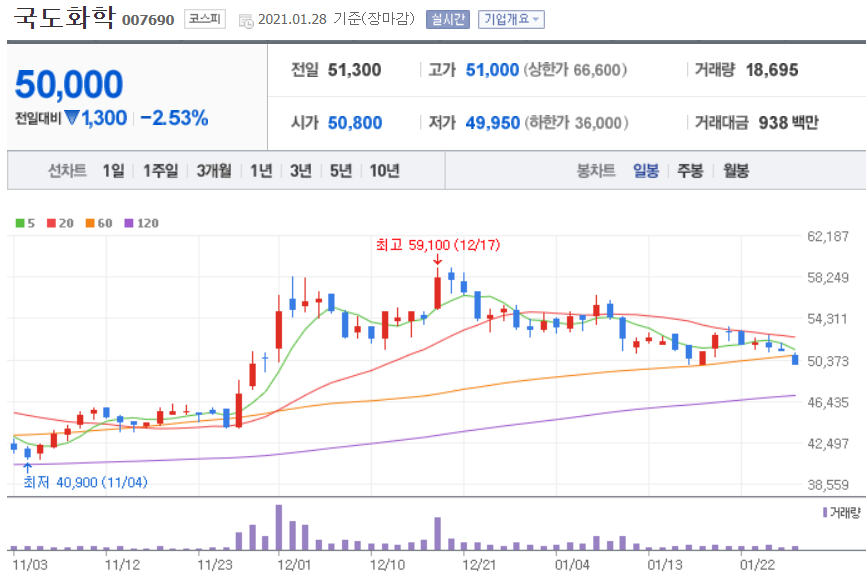
Task: Select the 1주일 line chart period
Action: click(x=160, y=171)
